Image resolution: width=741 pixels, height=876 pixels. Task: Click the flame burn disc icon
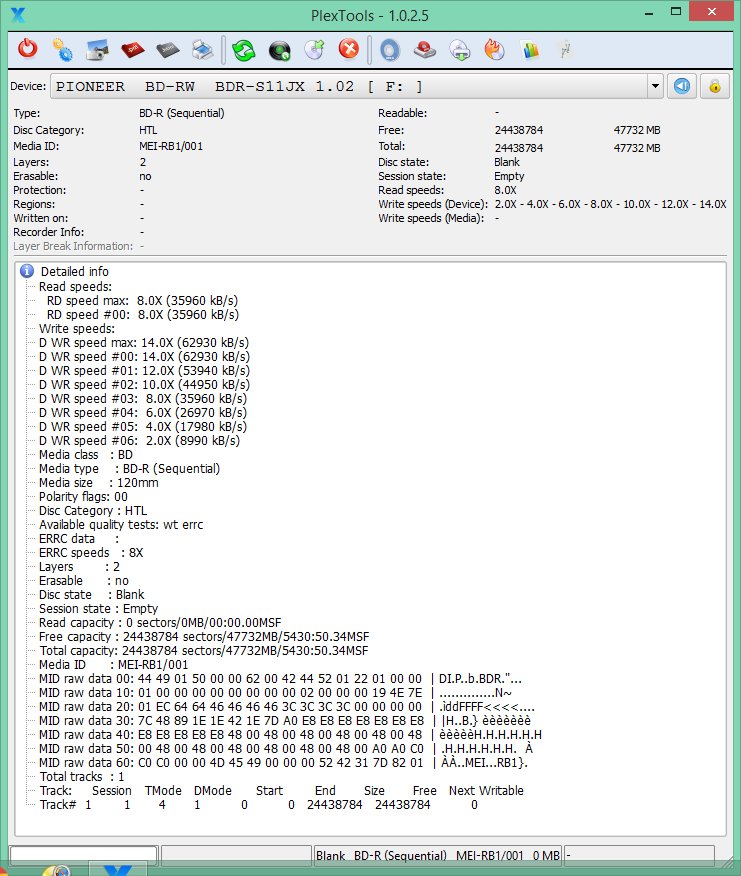(x=494, y=49)
